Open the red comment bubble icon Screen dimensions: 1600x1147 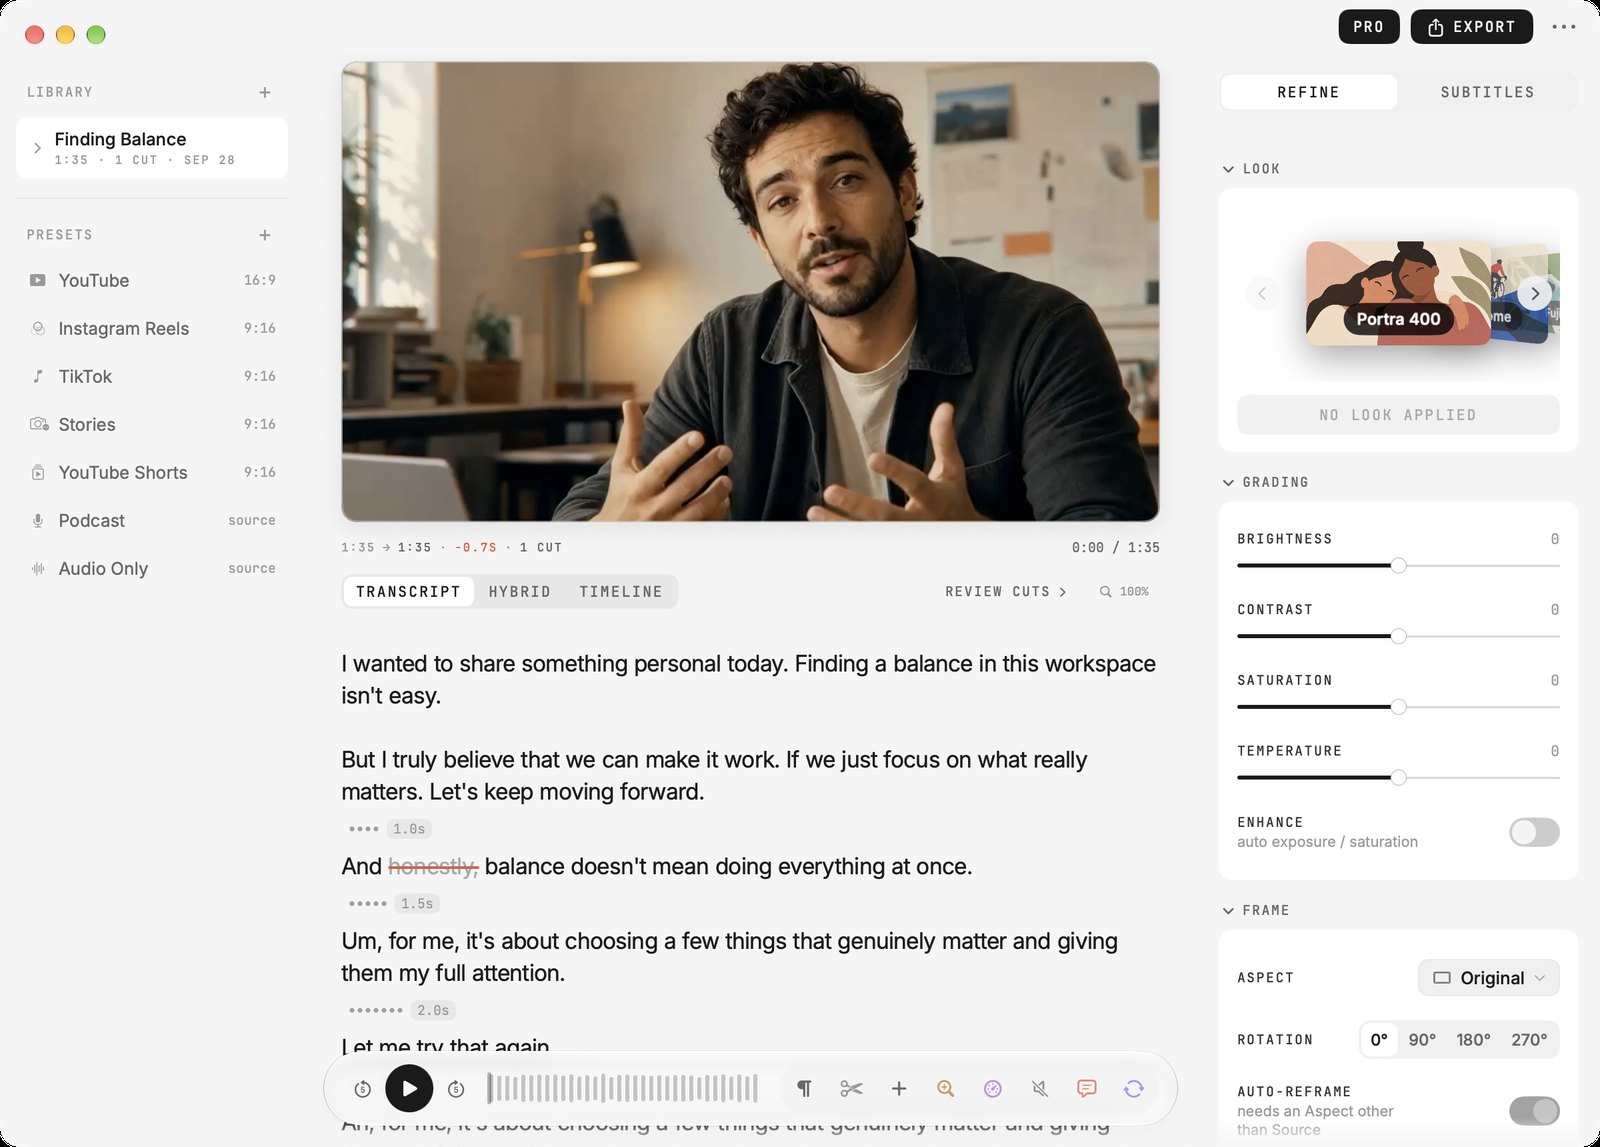coord(1087,1089)
